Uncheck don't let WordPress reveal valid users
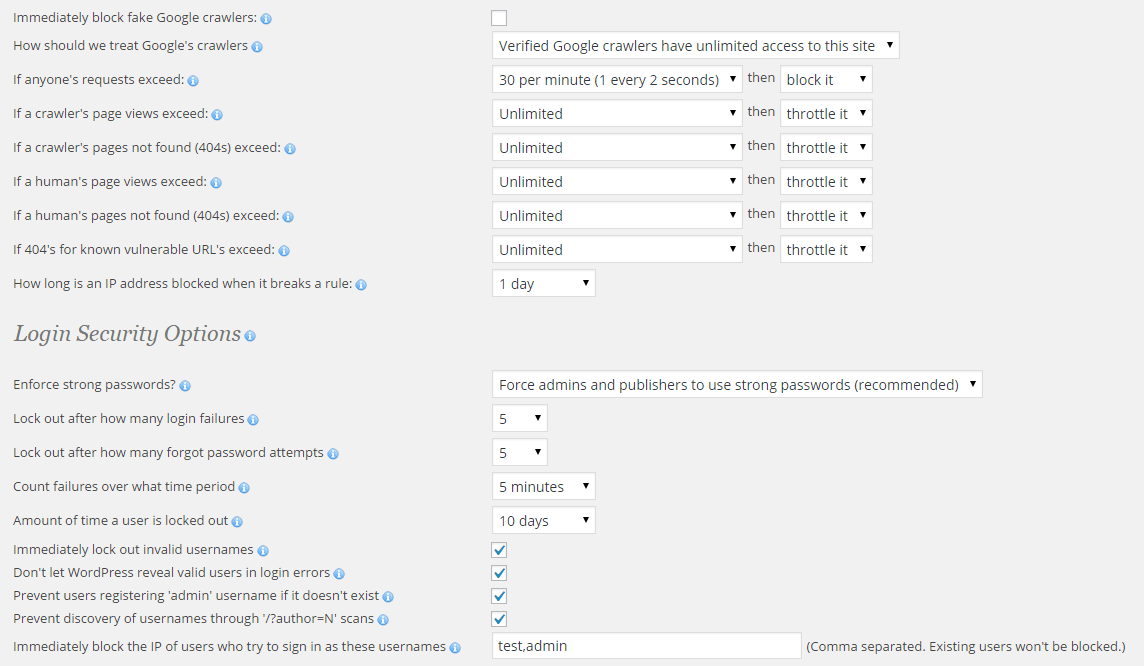The height and width of the screenshot is (666, 1144). [499, 573]
